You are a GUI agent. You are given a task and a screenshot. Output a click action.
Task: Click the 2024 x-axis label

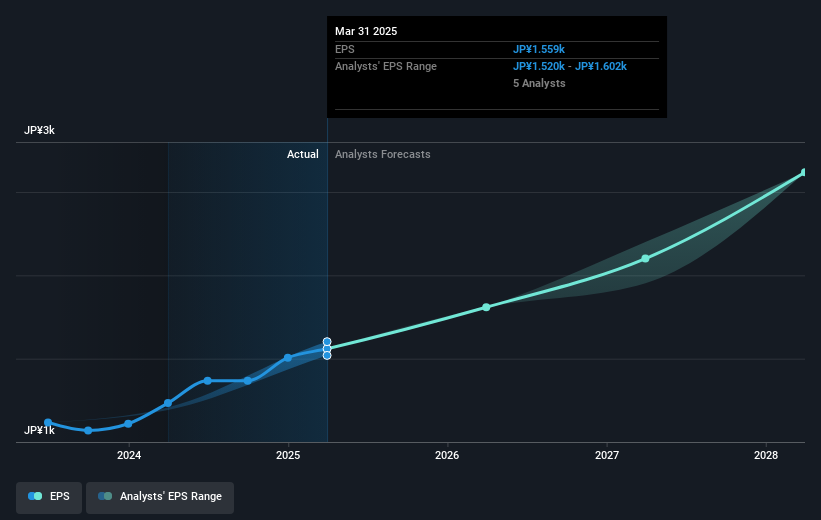point(129,455)
